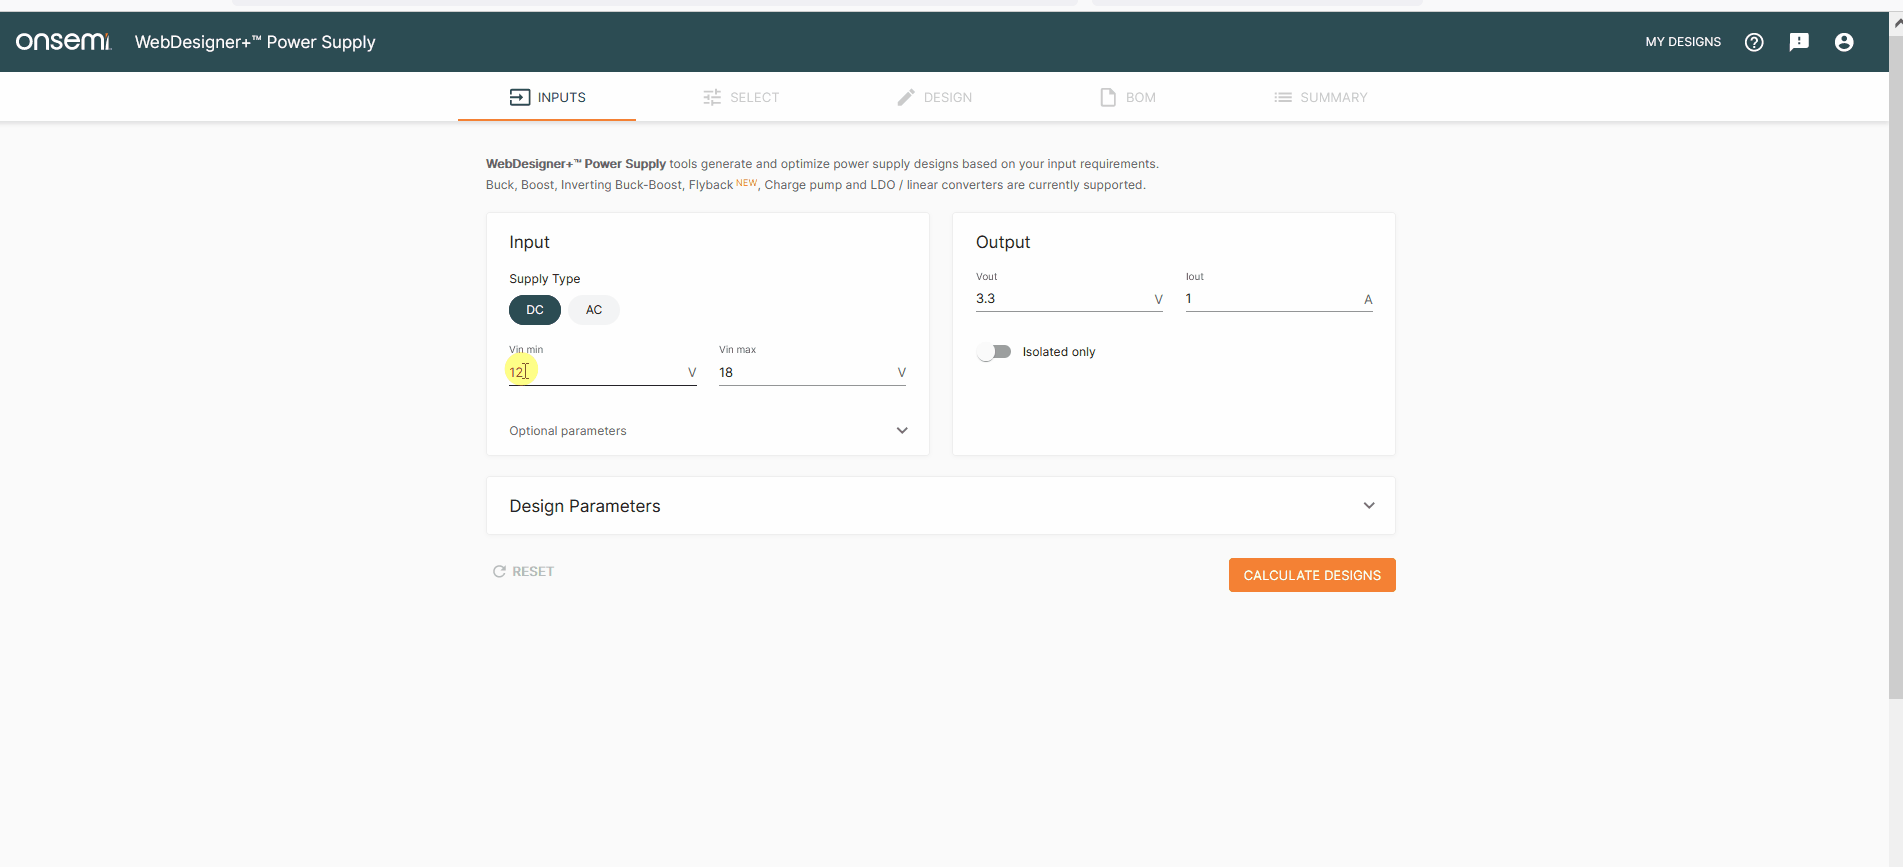Expand Optional parameters section
The image size is (1903, 867).
[x=902, y=431]
